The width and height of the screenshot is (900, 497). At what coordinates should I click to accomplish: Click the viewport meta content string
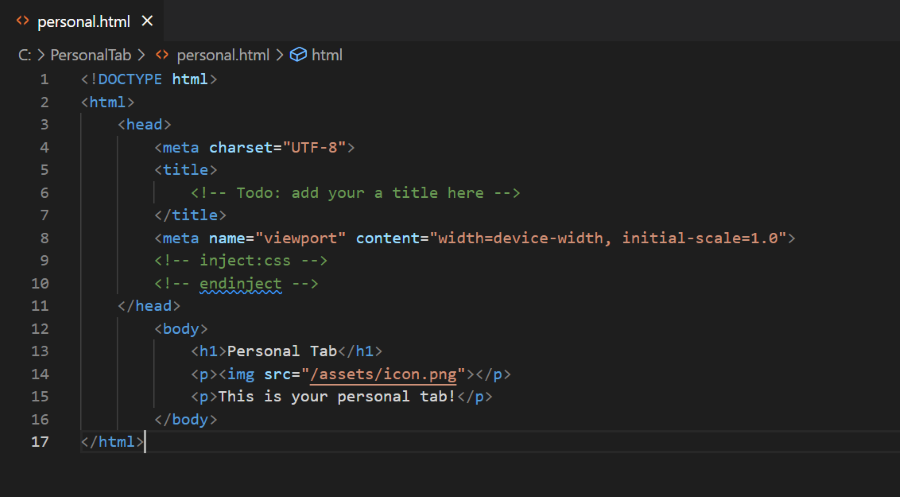(612, 238)
